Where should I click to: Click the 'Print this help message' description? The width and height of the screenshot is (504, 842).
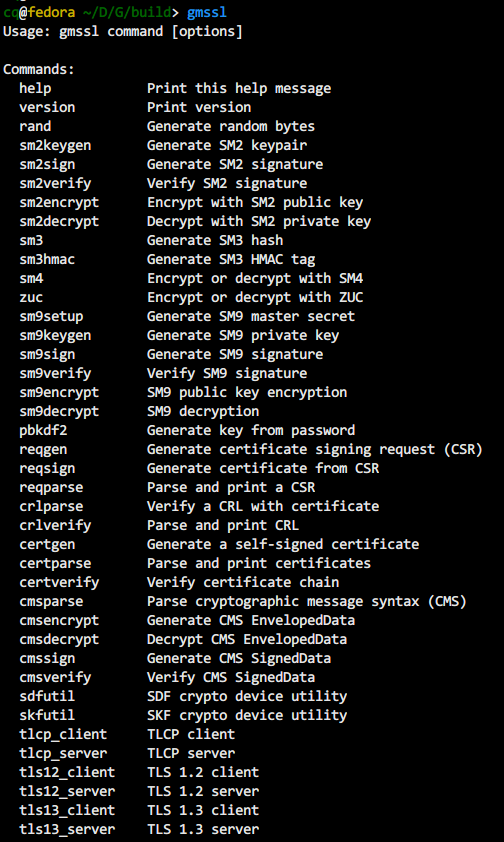(239, 88)
